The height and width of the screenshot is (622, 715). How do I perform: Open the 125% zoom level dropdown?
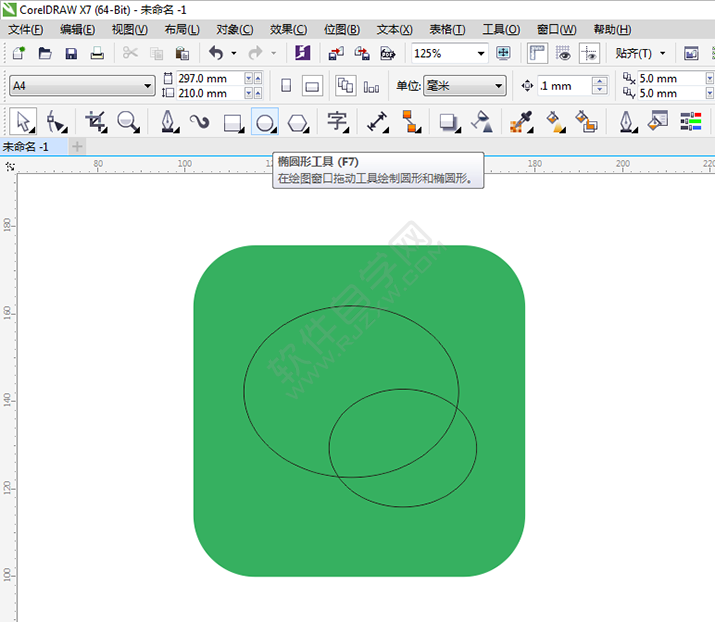[x=481, y=53]
